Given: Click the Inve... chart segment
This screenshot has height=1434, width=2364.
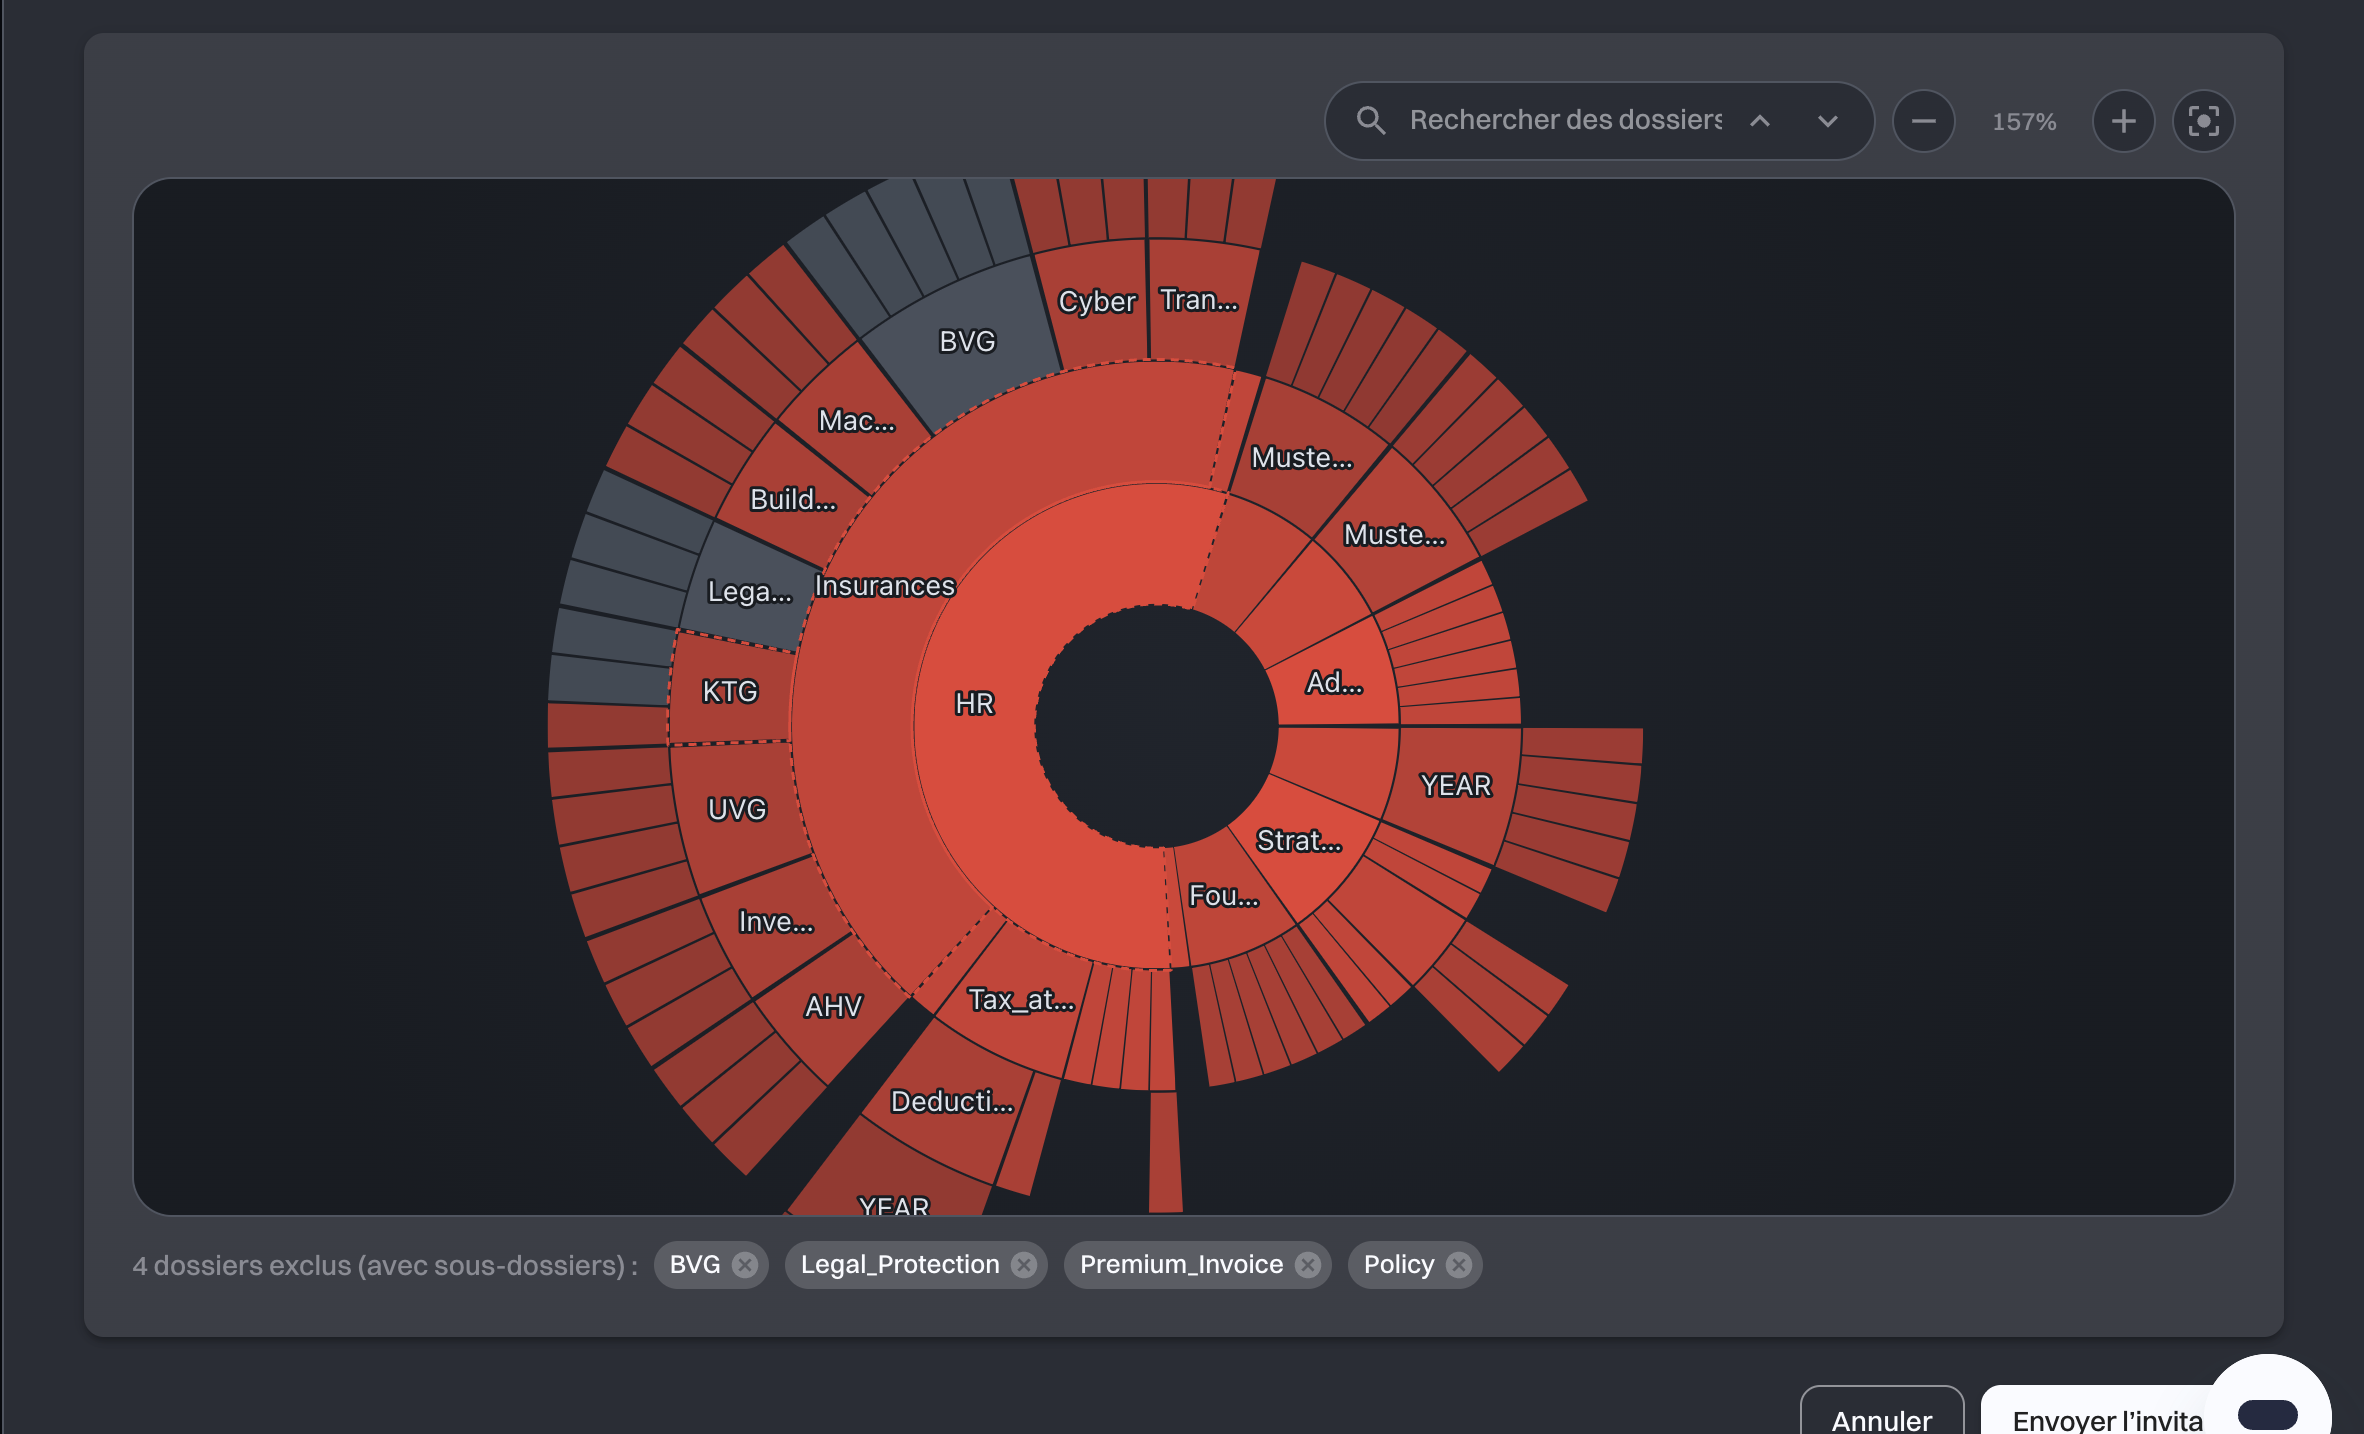Looking at the screenshot, I should click(x=775, y=921).
